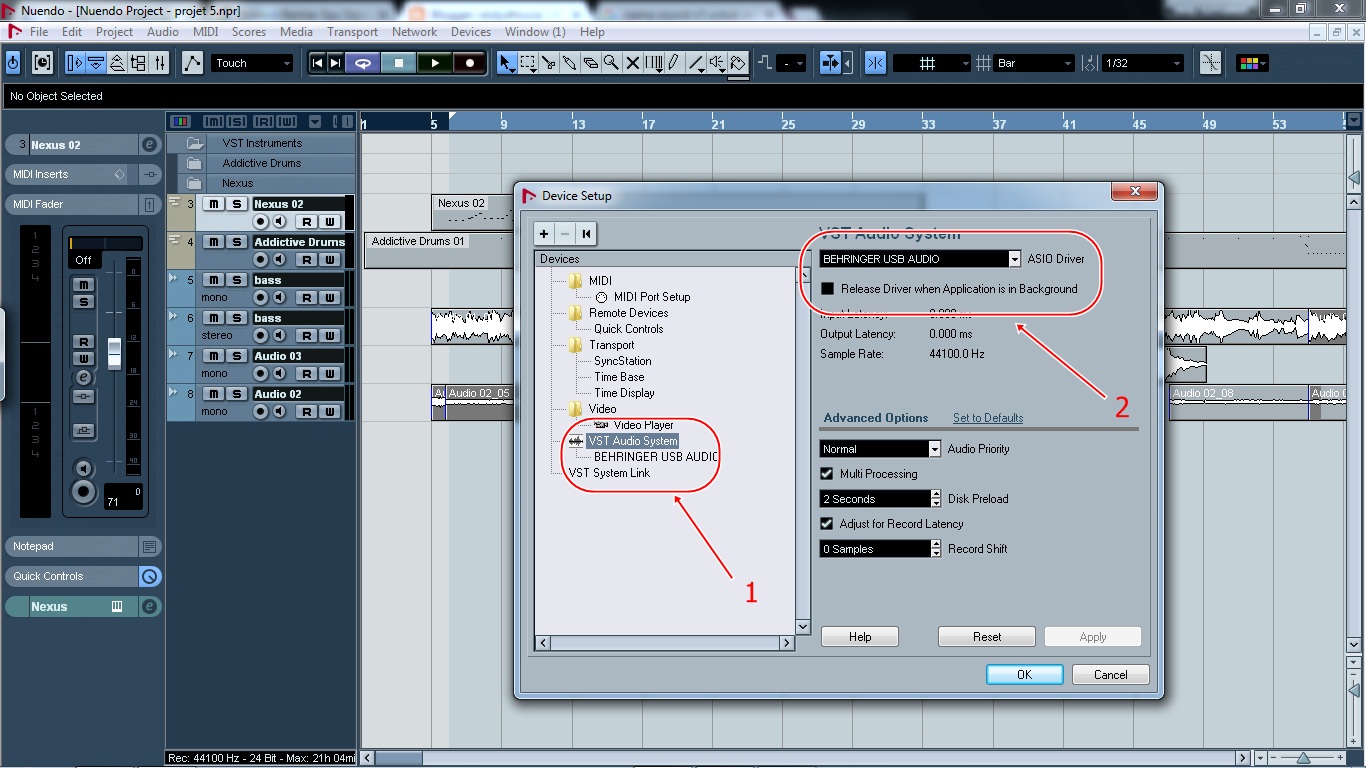The width and height of the screenshot is (1366, 768).
Task: Cancel the Device Setup dialog
Action: click(1110, 675)
